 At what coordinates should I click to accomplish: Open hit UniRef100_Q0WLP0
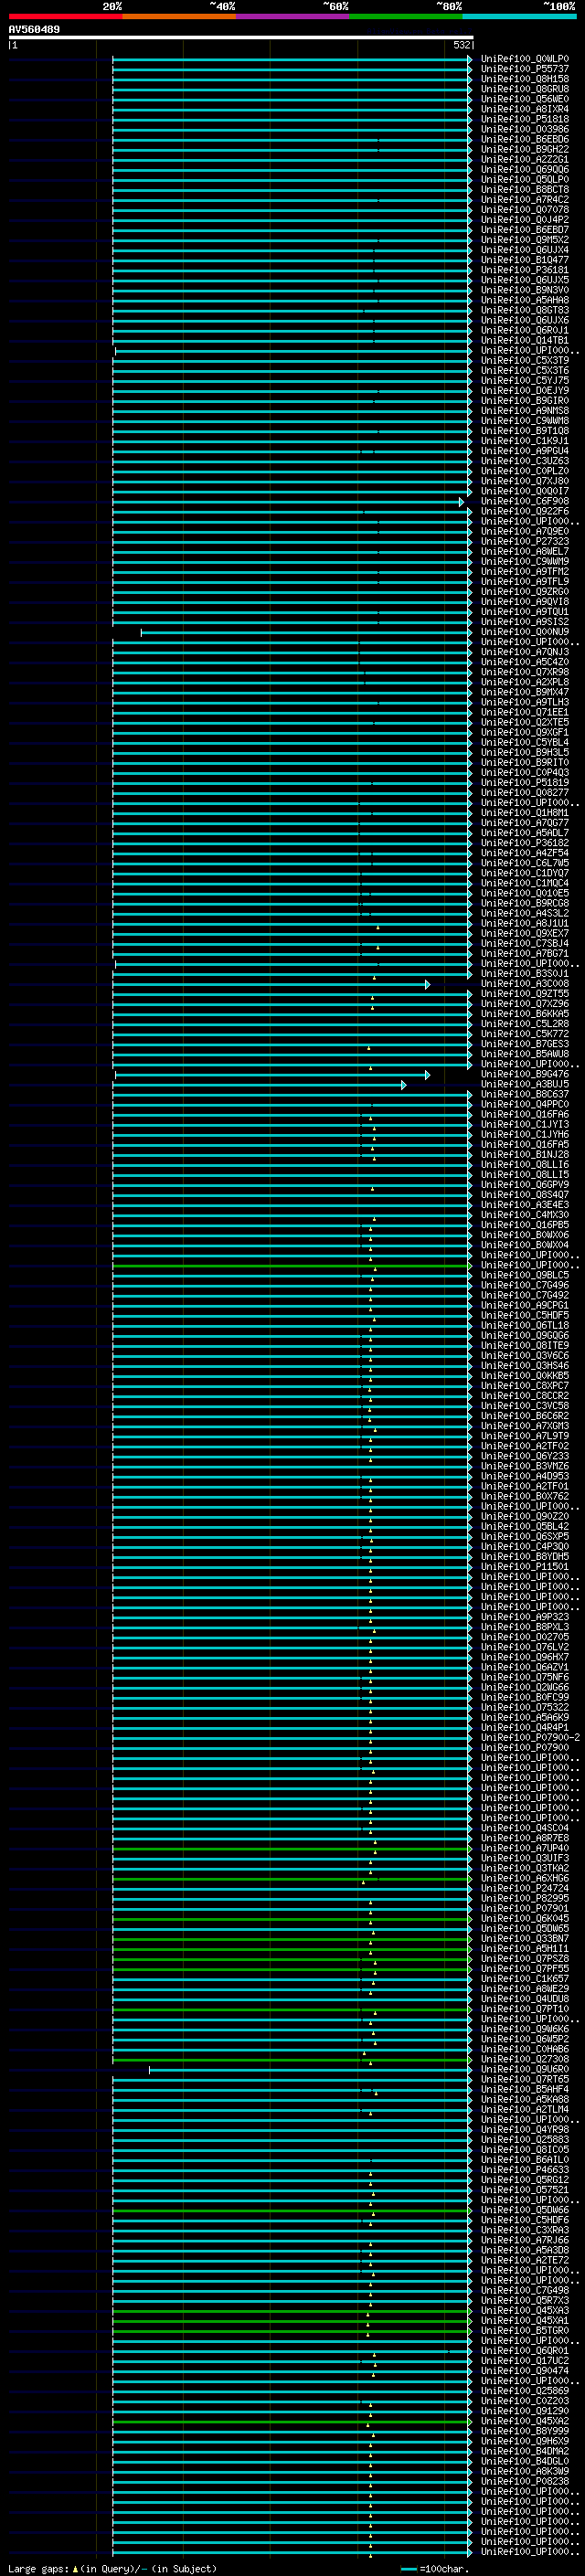[x=524, y=59]
